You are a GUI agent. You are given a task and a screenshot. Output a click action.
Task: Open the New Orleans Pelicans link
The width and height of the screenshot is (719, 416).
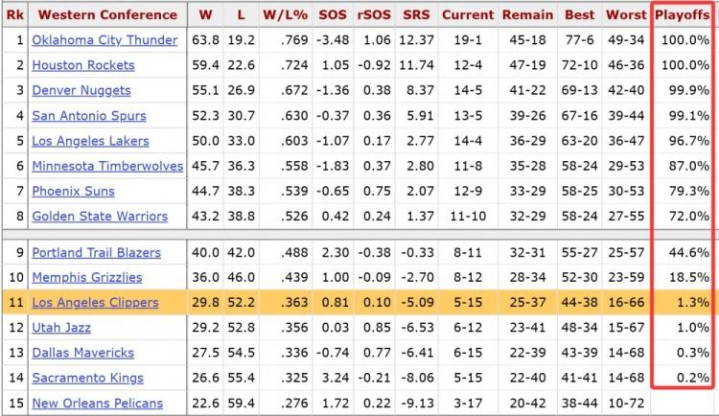[97, 403]
